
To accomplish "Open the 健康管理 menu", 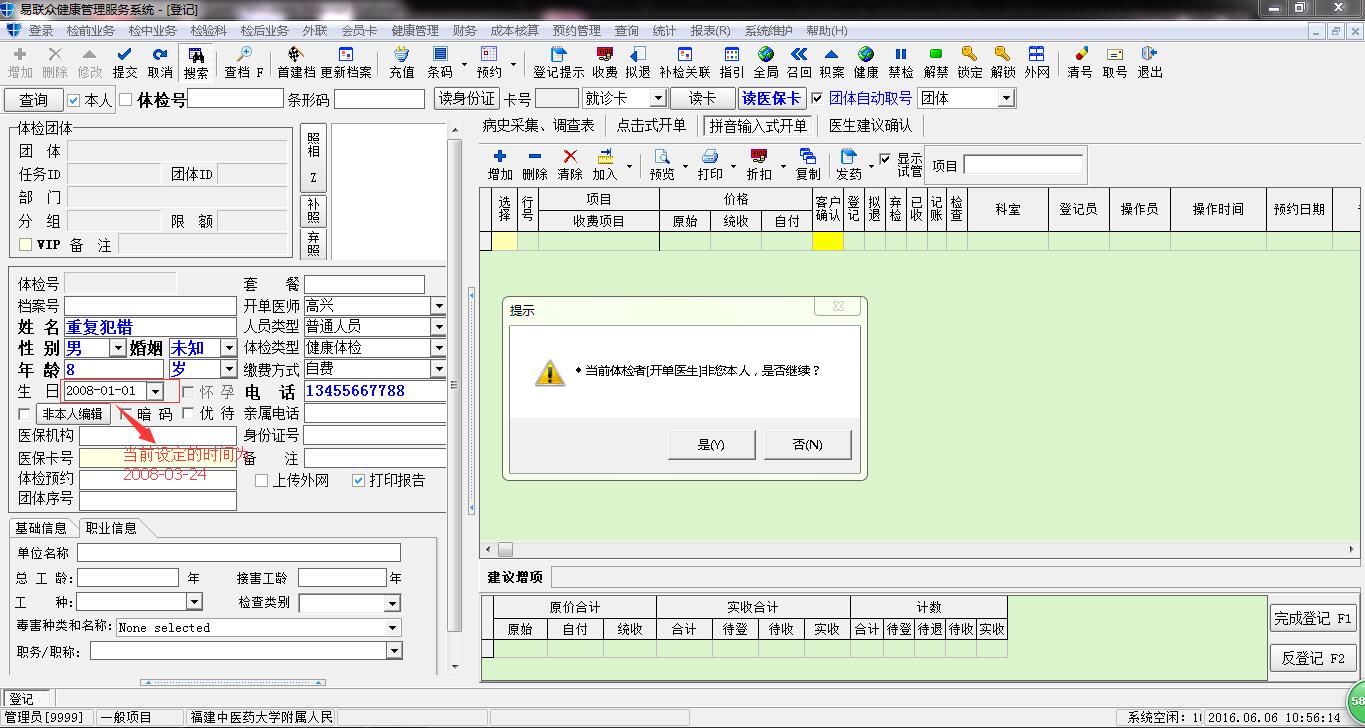I will (x=415, y=31).
